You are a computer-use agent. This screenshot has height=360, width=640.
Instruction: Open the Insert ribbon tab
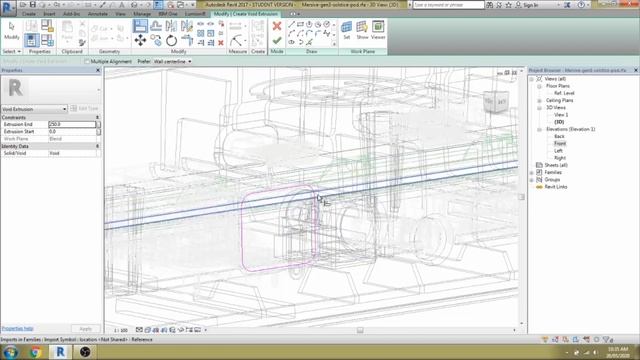click(49, 14)
